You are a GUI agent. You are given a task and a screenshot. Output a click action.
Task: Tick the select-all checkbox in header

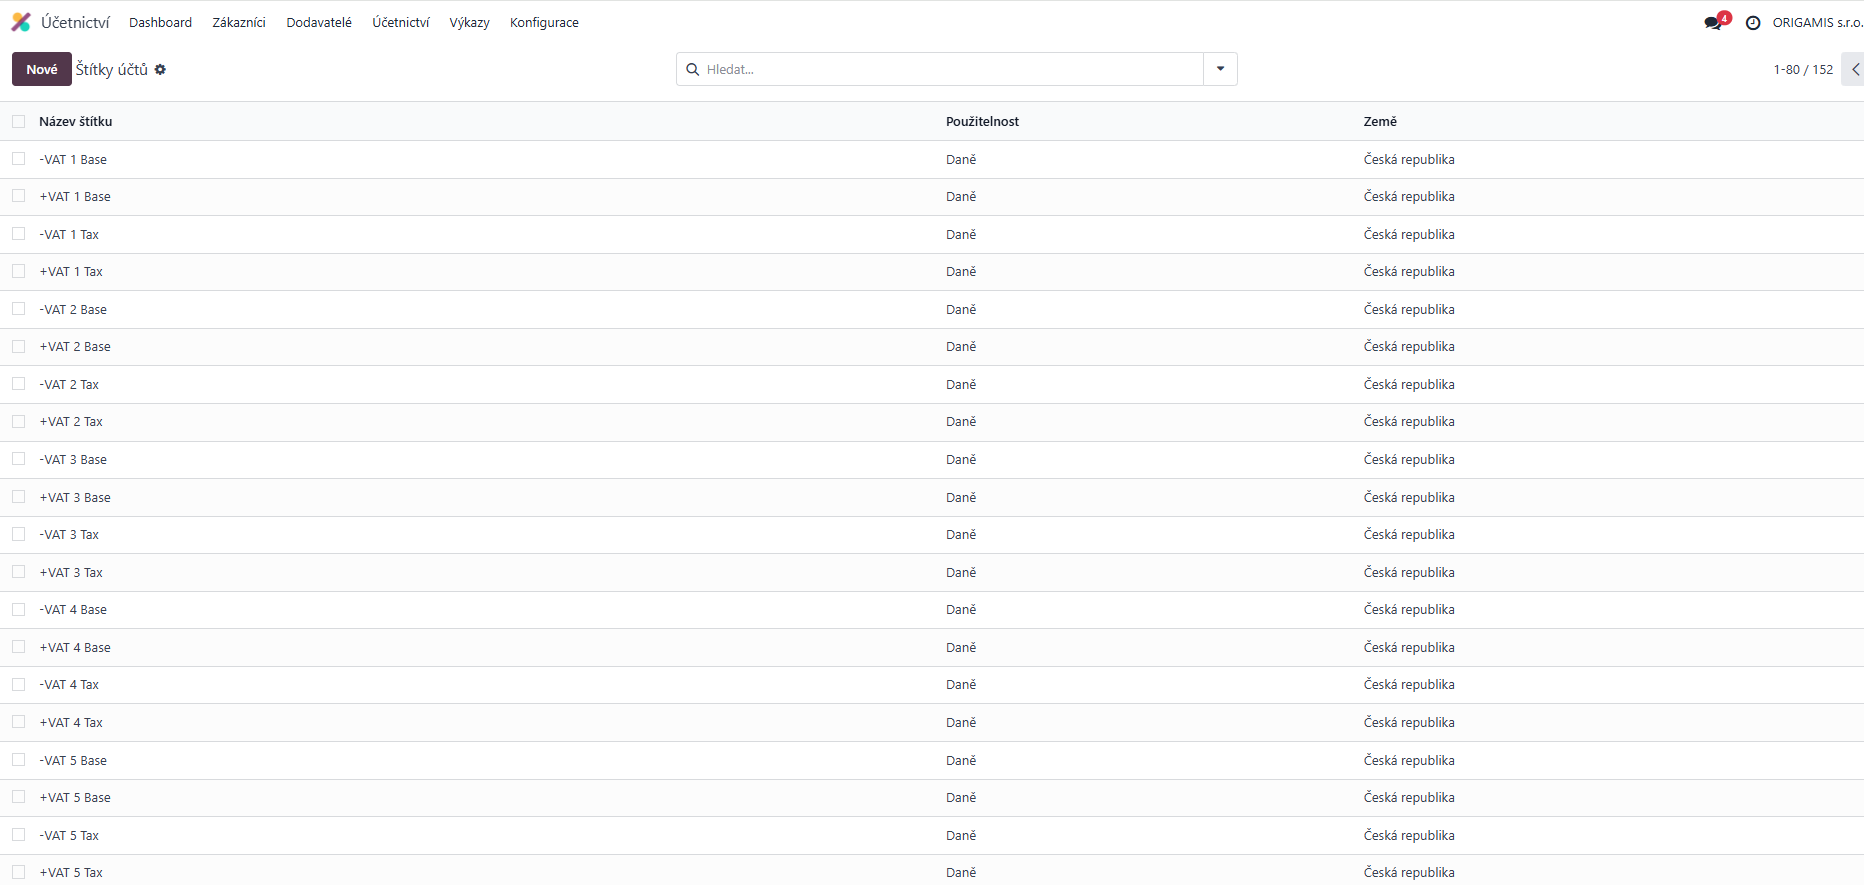coord(19,122)
